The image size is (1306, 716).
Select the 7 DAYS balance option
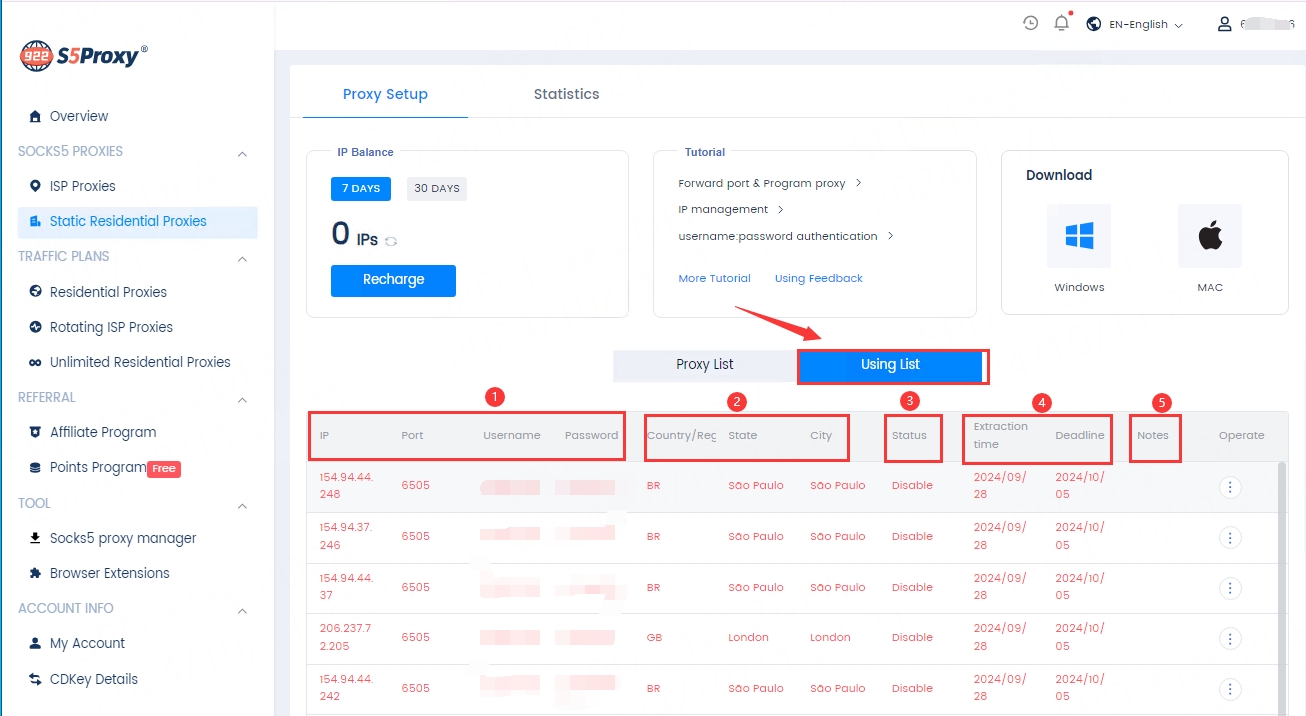361,189
